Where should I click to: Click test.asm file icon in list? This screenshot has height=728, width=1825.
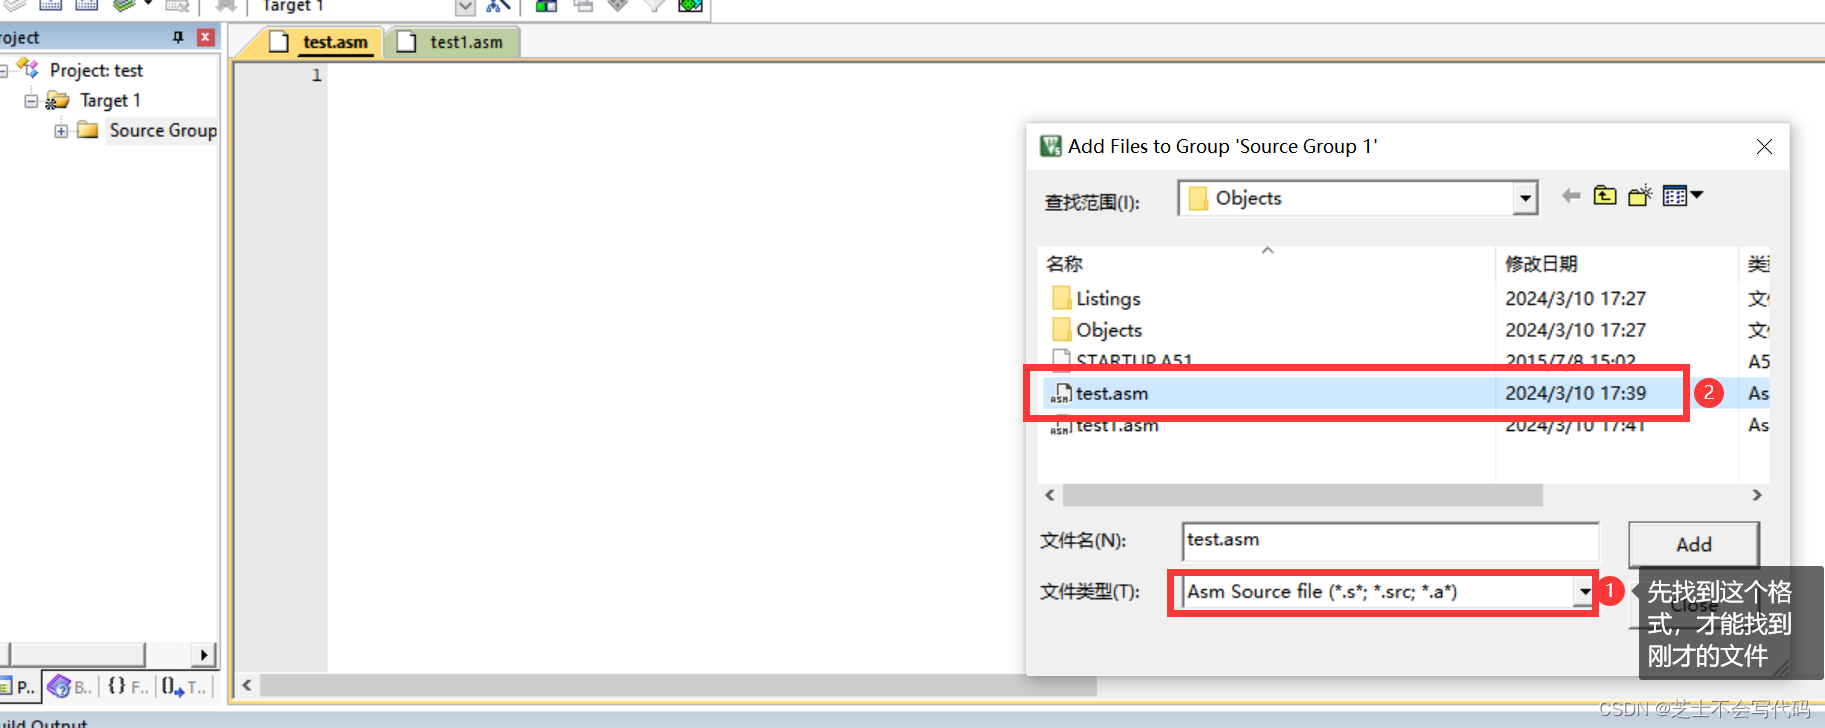[x=1061, y=393]
